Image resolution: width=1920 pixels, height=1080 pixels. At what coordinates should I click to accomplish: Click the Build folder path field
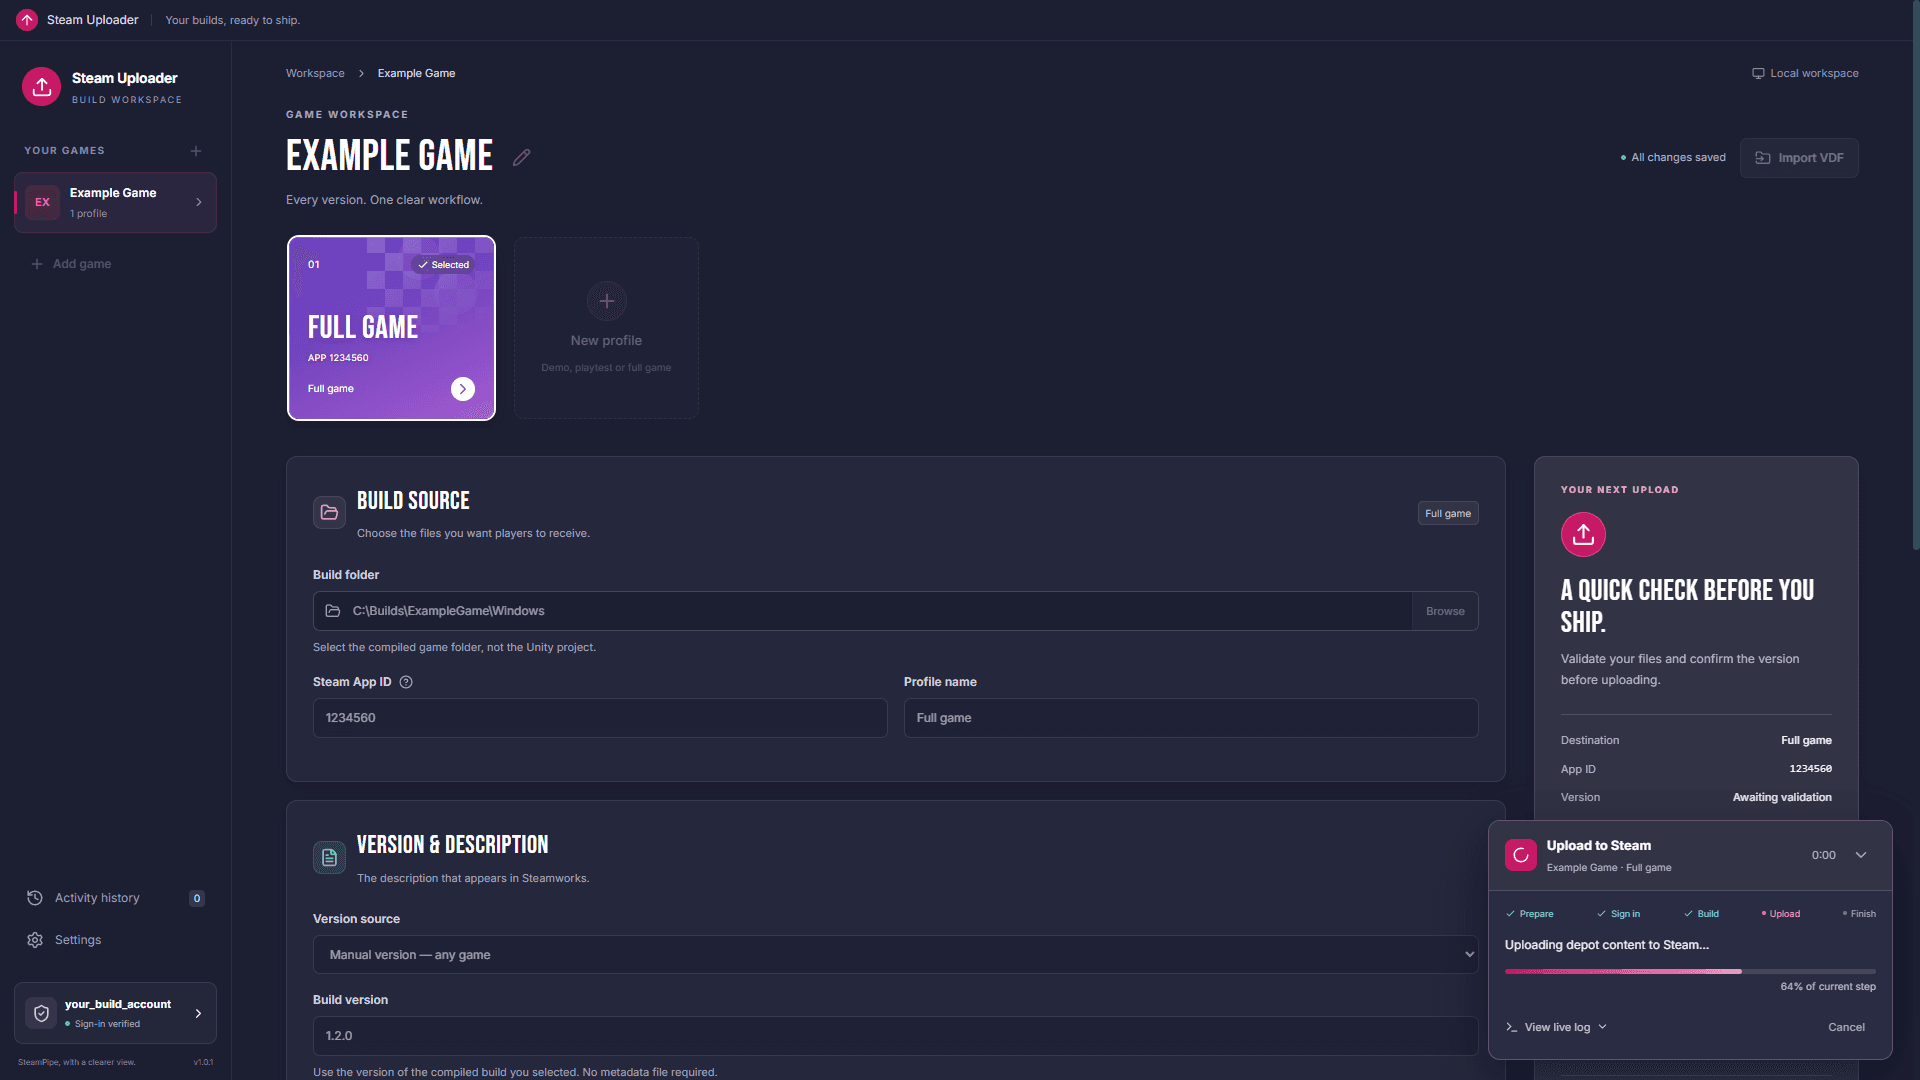click(862, 611)
